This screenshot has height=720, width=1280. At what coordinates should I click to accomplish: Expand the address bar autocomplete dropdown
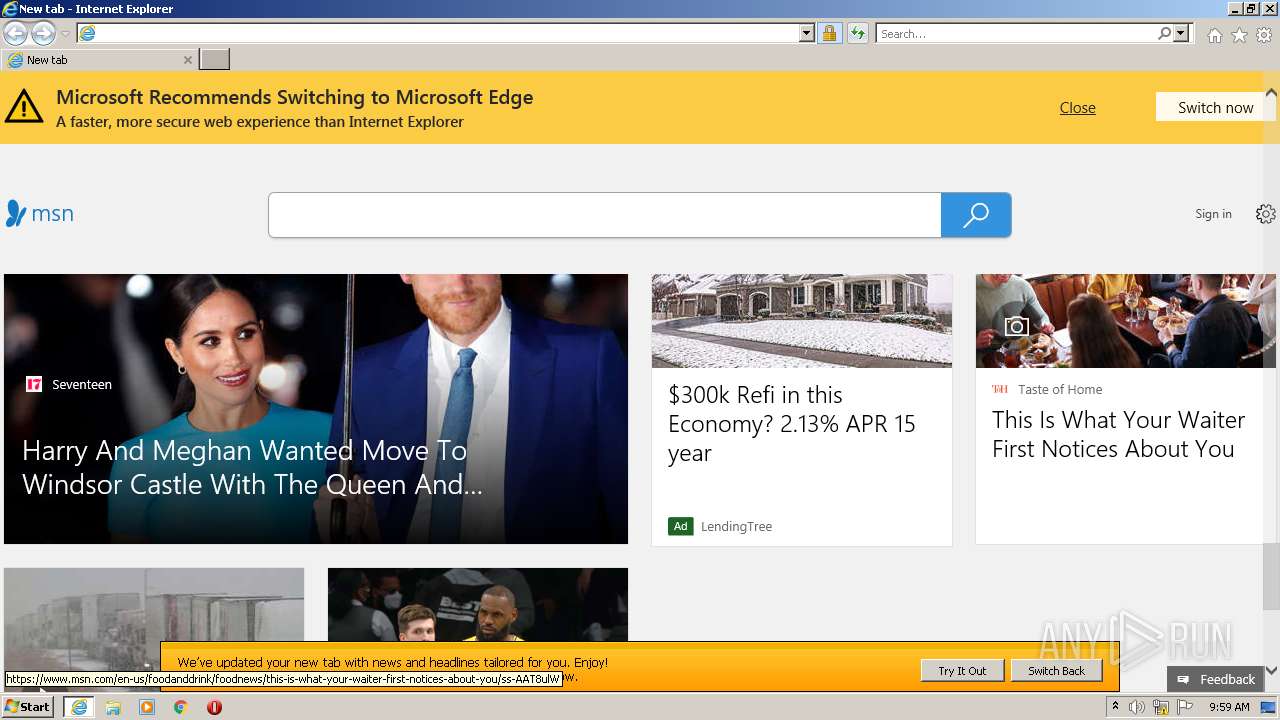pyautogui.click(x=807, y=33)
